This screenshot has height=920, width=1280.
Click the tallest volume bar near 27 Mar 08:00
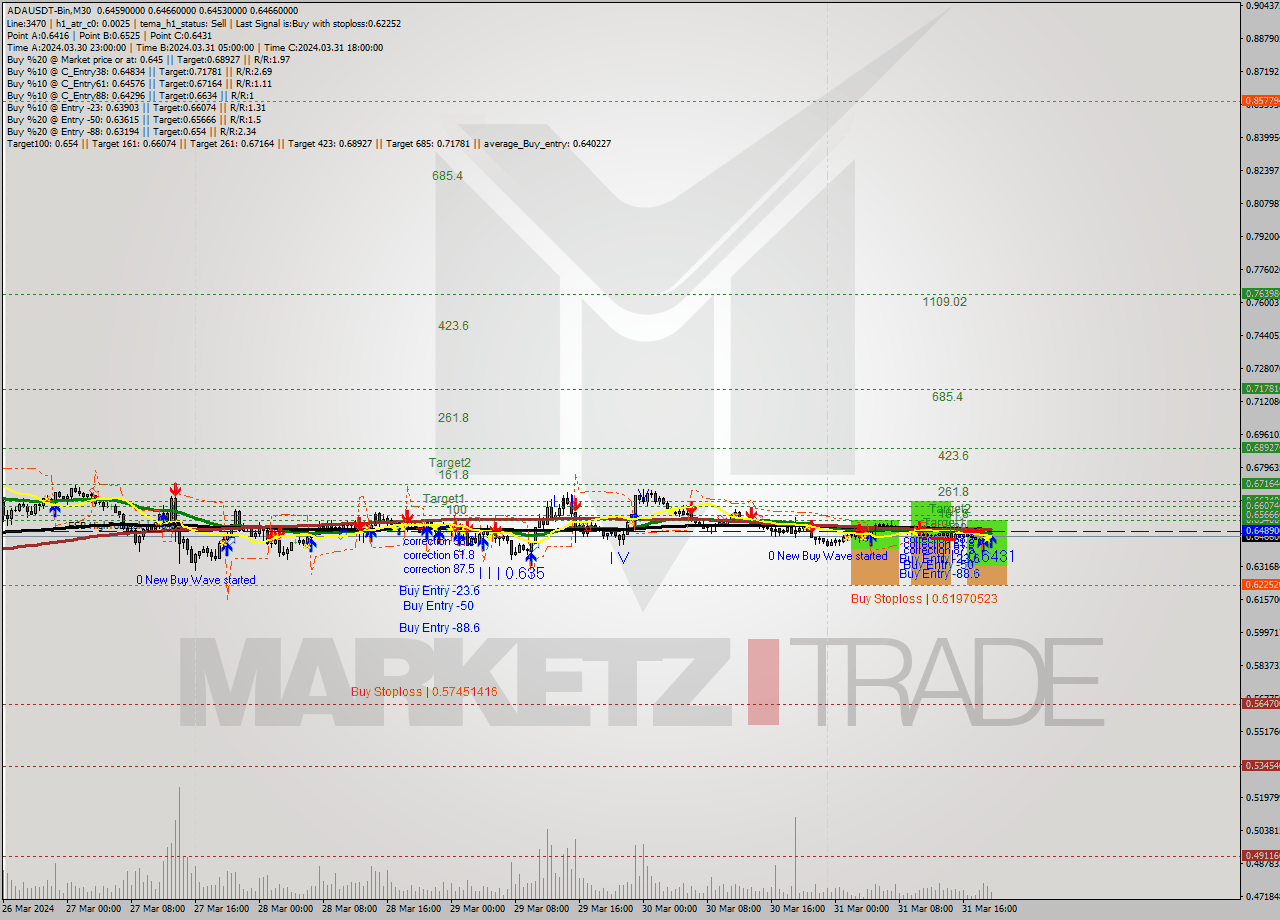pyautogui.click(x=180, y=843)
